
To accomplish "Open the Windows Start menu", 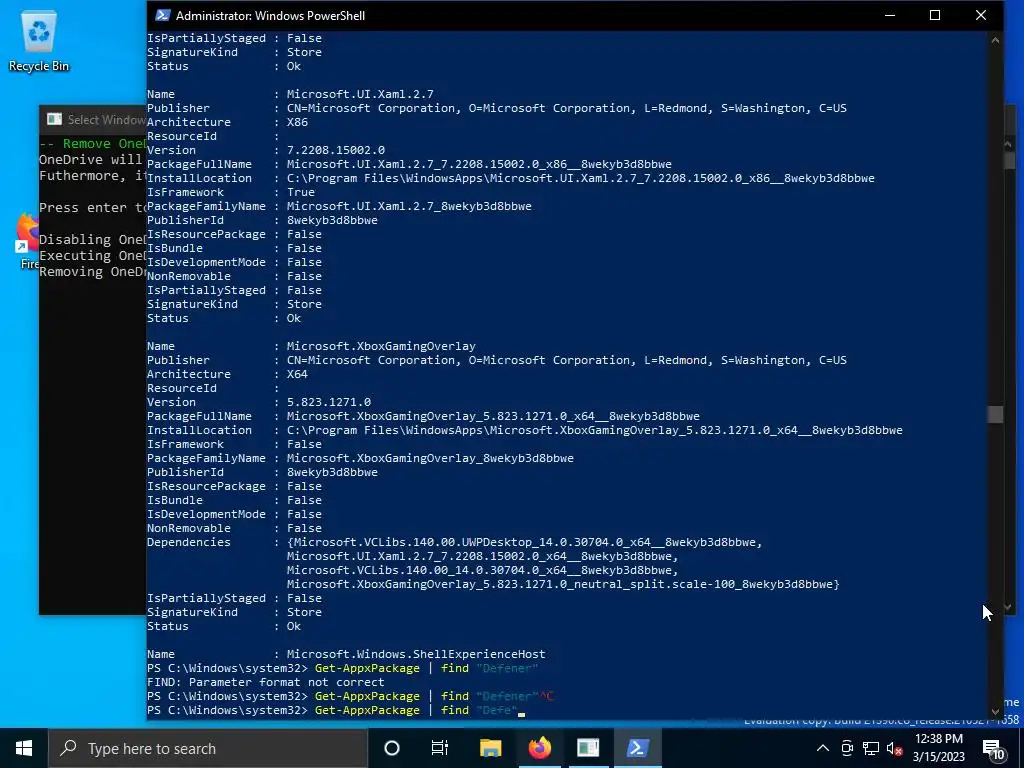I will (24, 748).
